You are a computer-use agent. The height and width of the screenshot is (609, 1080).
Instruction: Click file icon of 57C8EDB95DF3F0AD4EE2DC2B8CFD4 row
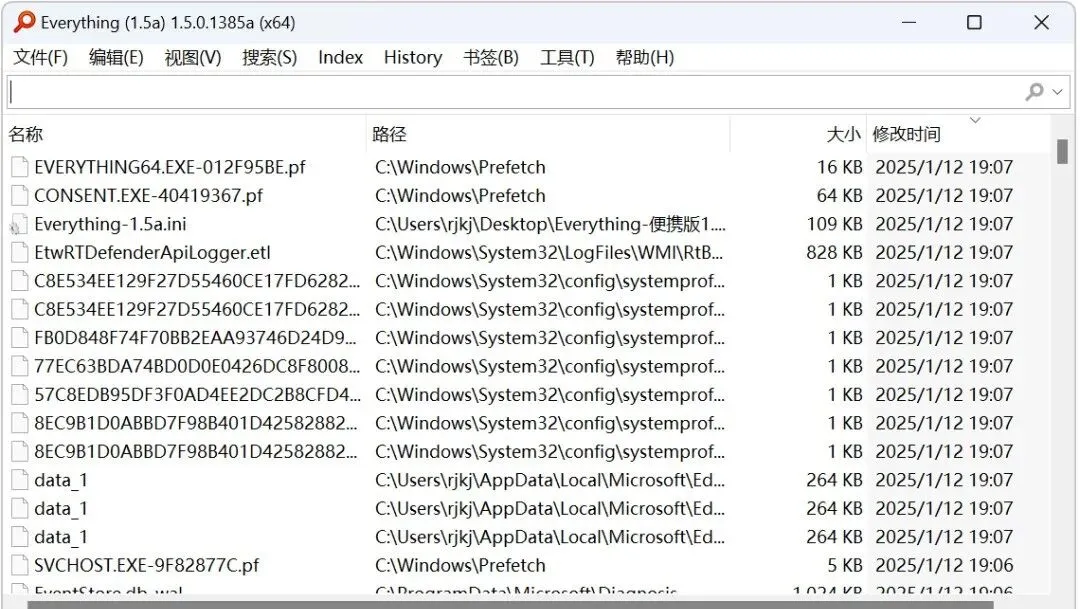click(x=20, y=395)
